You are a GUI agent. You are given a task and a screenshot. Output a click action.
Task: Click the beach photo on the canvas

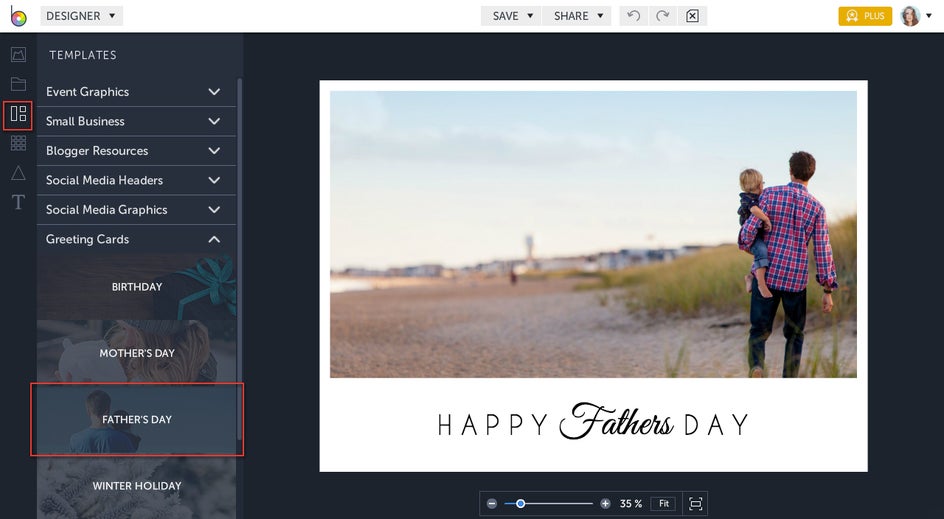[x=593, y=234]
